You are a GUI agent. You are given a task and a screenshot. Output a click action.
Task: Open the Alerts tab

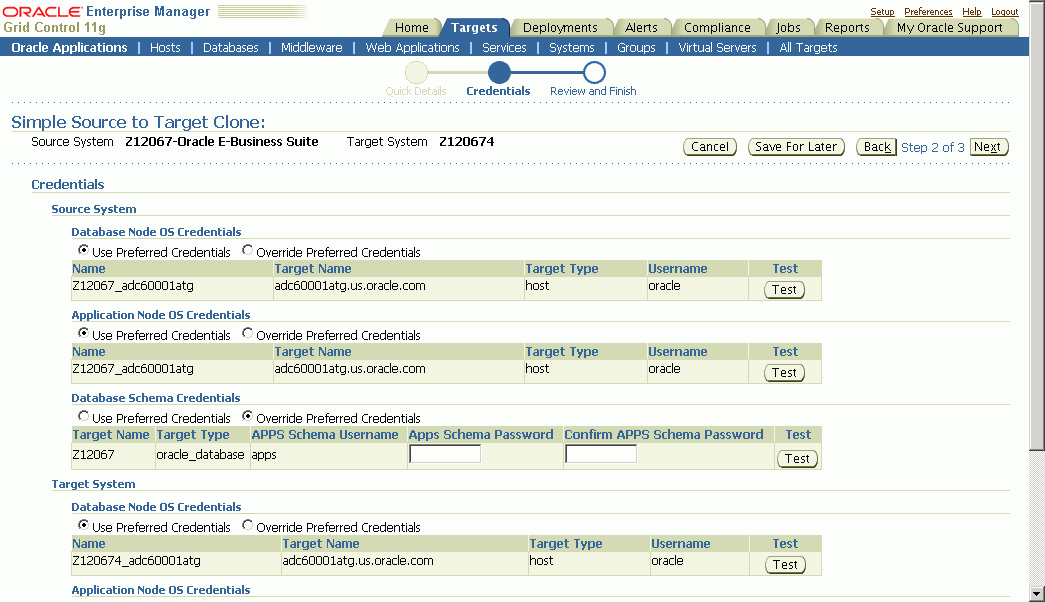coord(641,27)
